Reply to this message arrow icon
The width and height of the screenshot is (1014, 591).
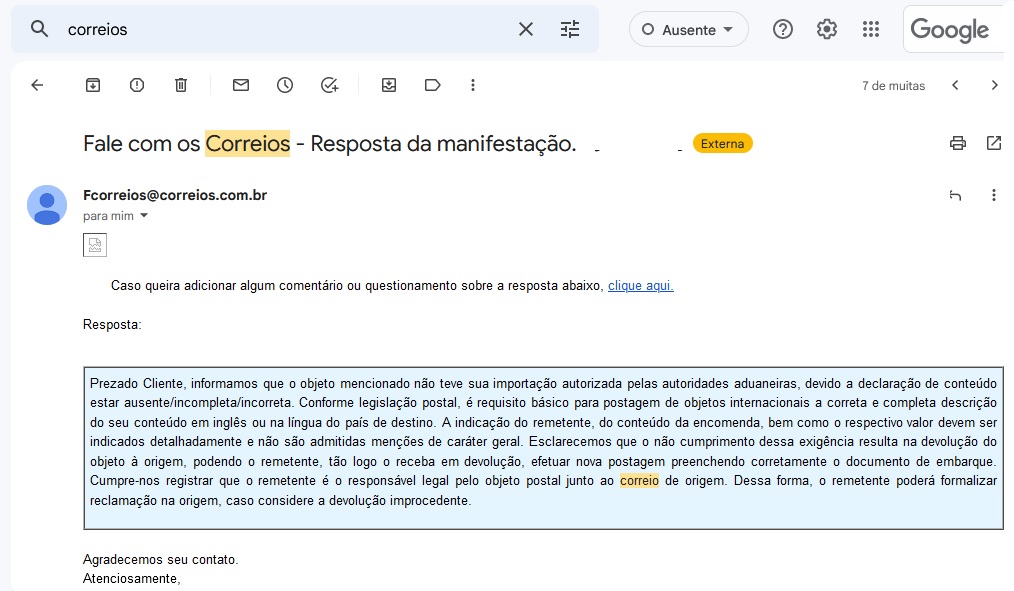pos(955,195)
